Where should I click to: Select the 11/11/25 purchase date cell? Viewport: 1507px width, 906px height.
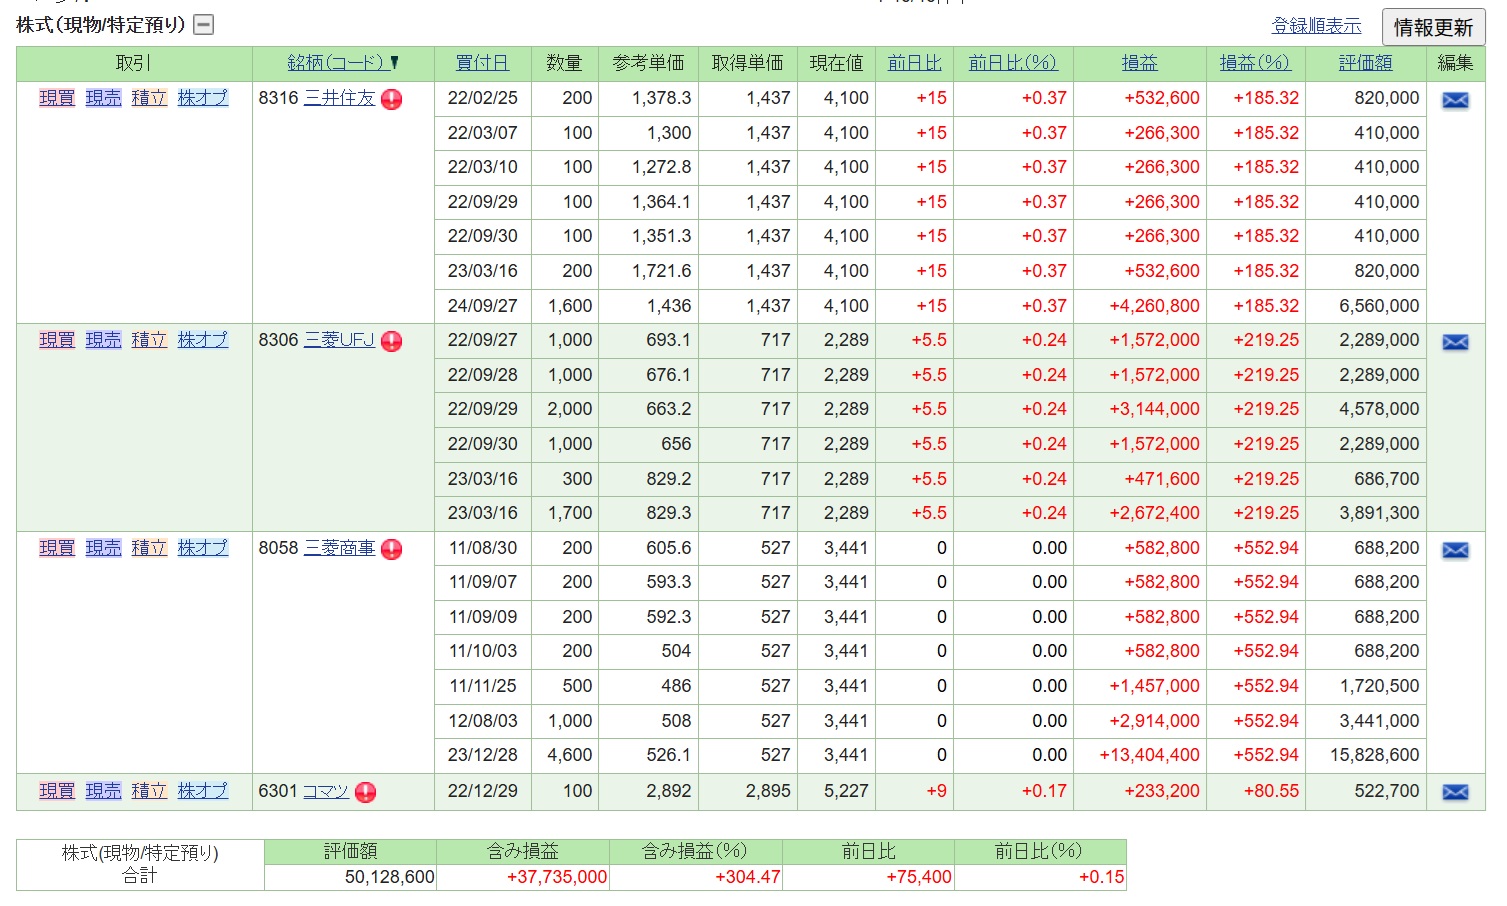(x=483, y=686)
